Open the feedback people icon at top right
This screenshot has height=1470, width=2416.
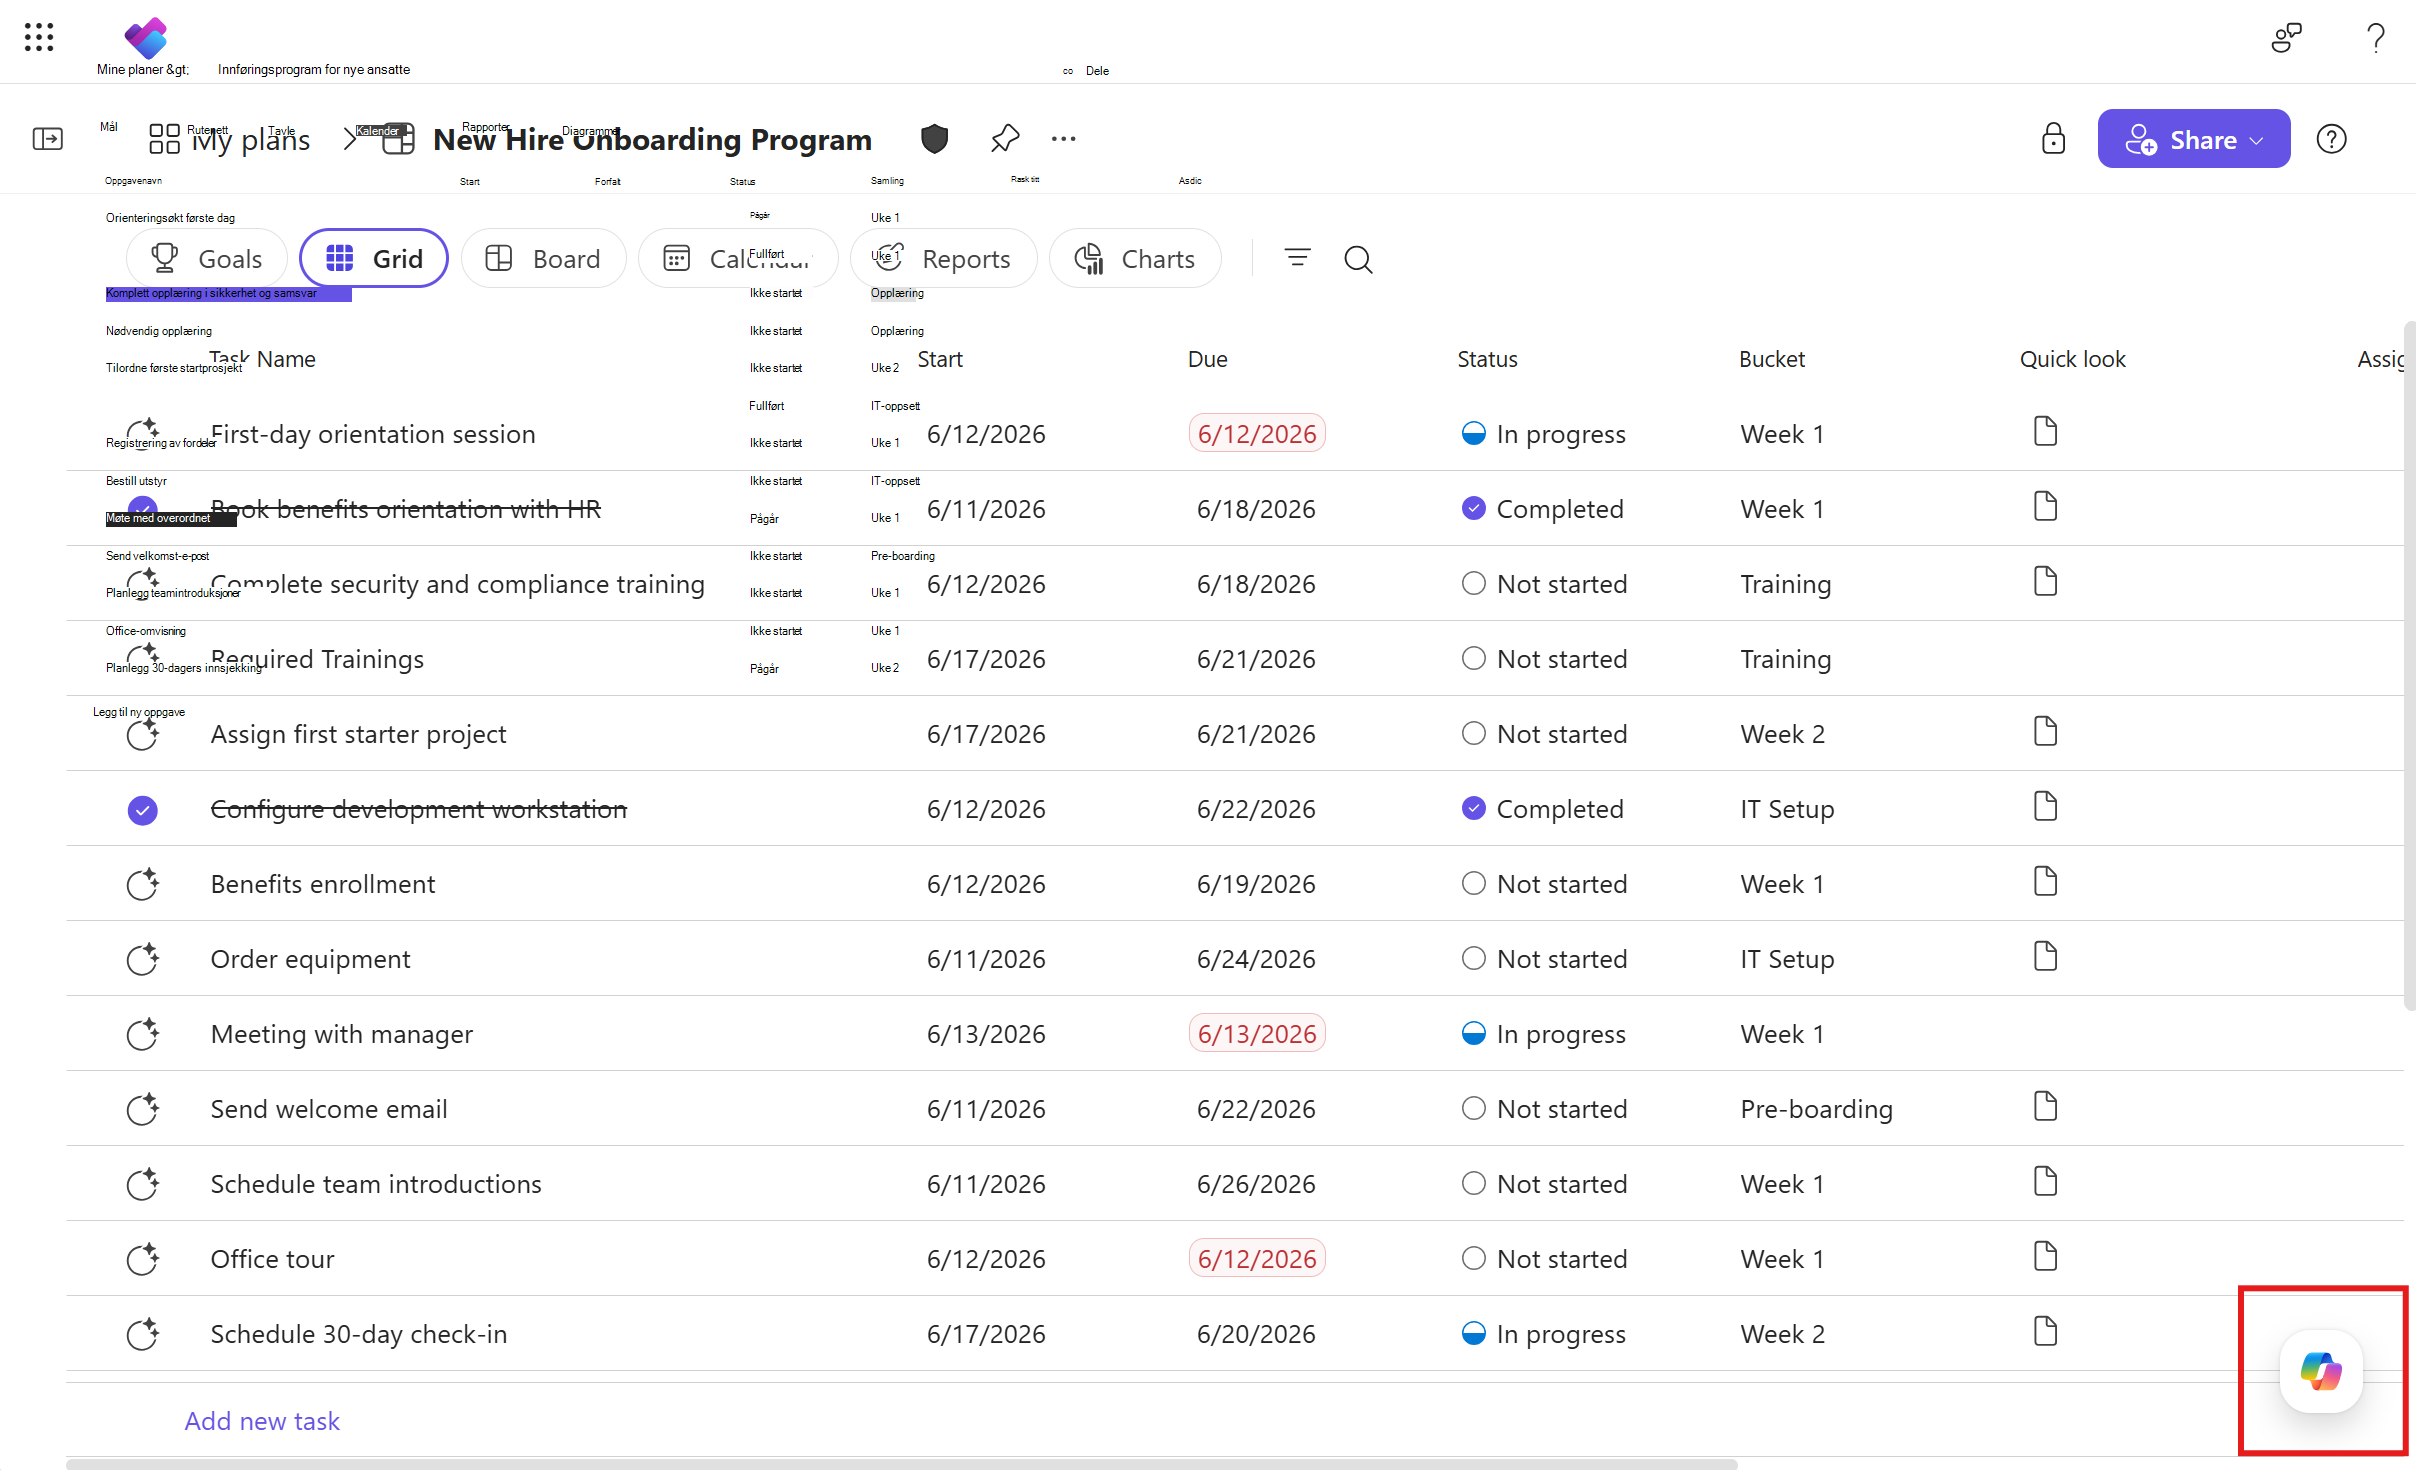tap(2286, 38)
